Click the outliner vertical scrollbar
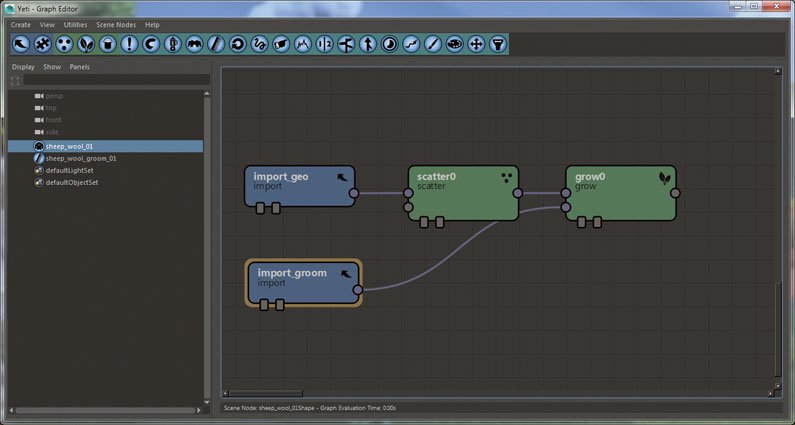Image resolution: width=795 pixels, height=425 pixels. (207, 246)
